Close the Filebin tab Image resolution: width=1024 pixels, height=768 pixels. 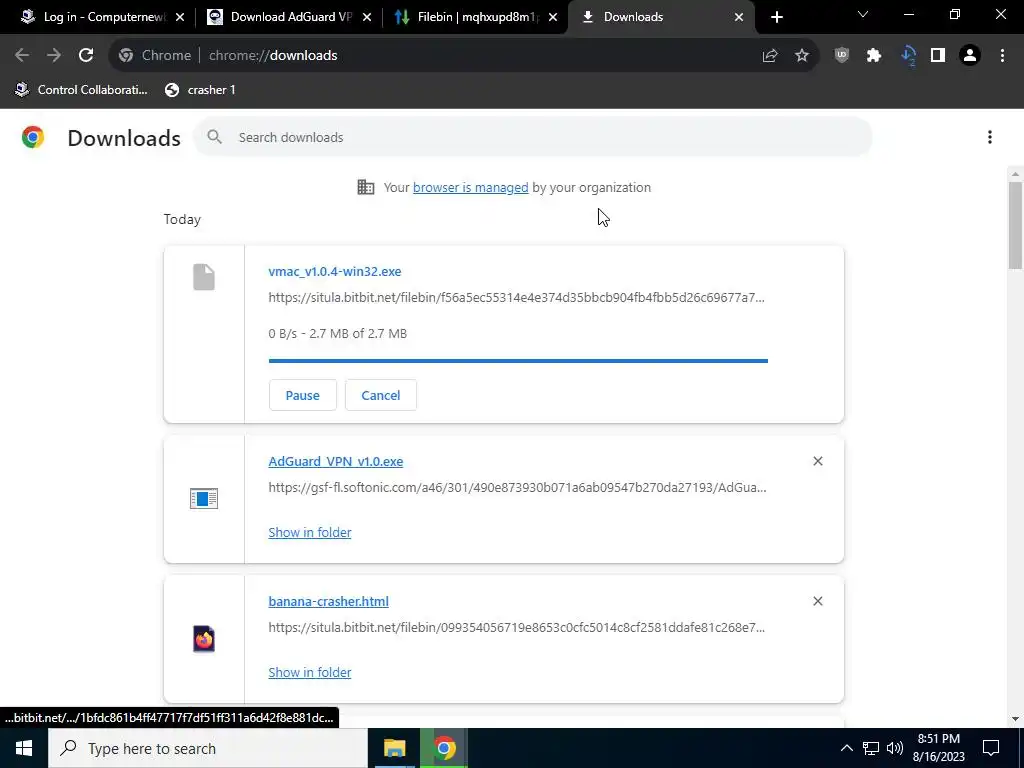point(553,17)
